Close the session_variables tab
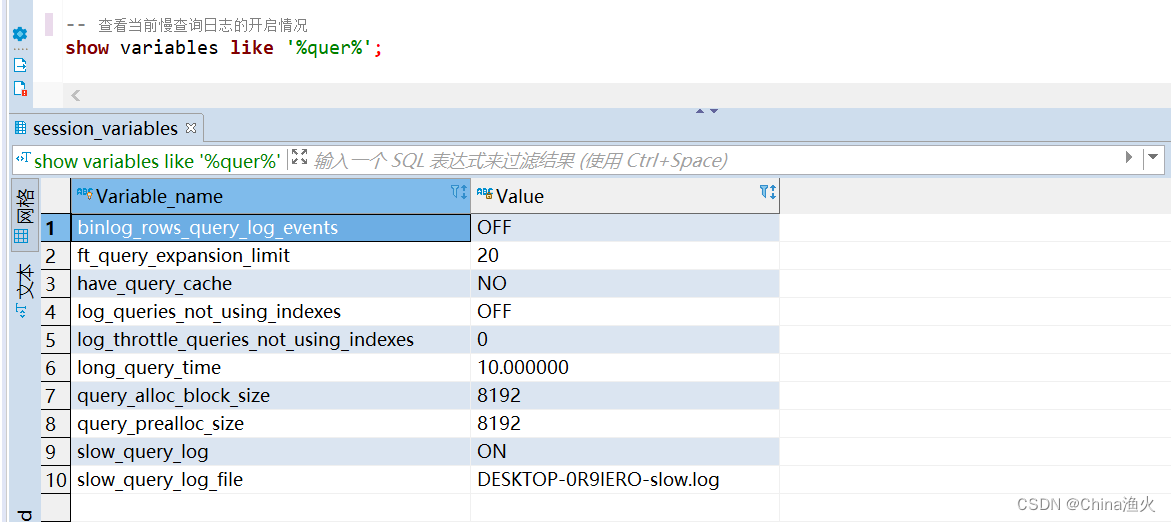This screenshot has height=522, width=1171. pos(190,128)
